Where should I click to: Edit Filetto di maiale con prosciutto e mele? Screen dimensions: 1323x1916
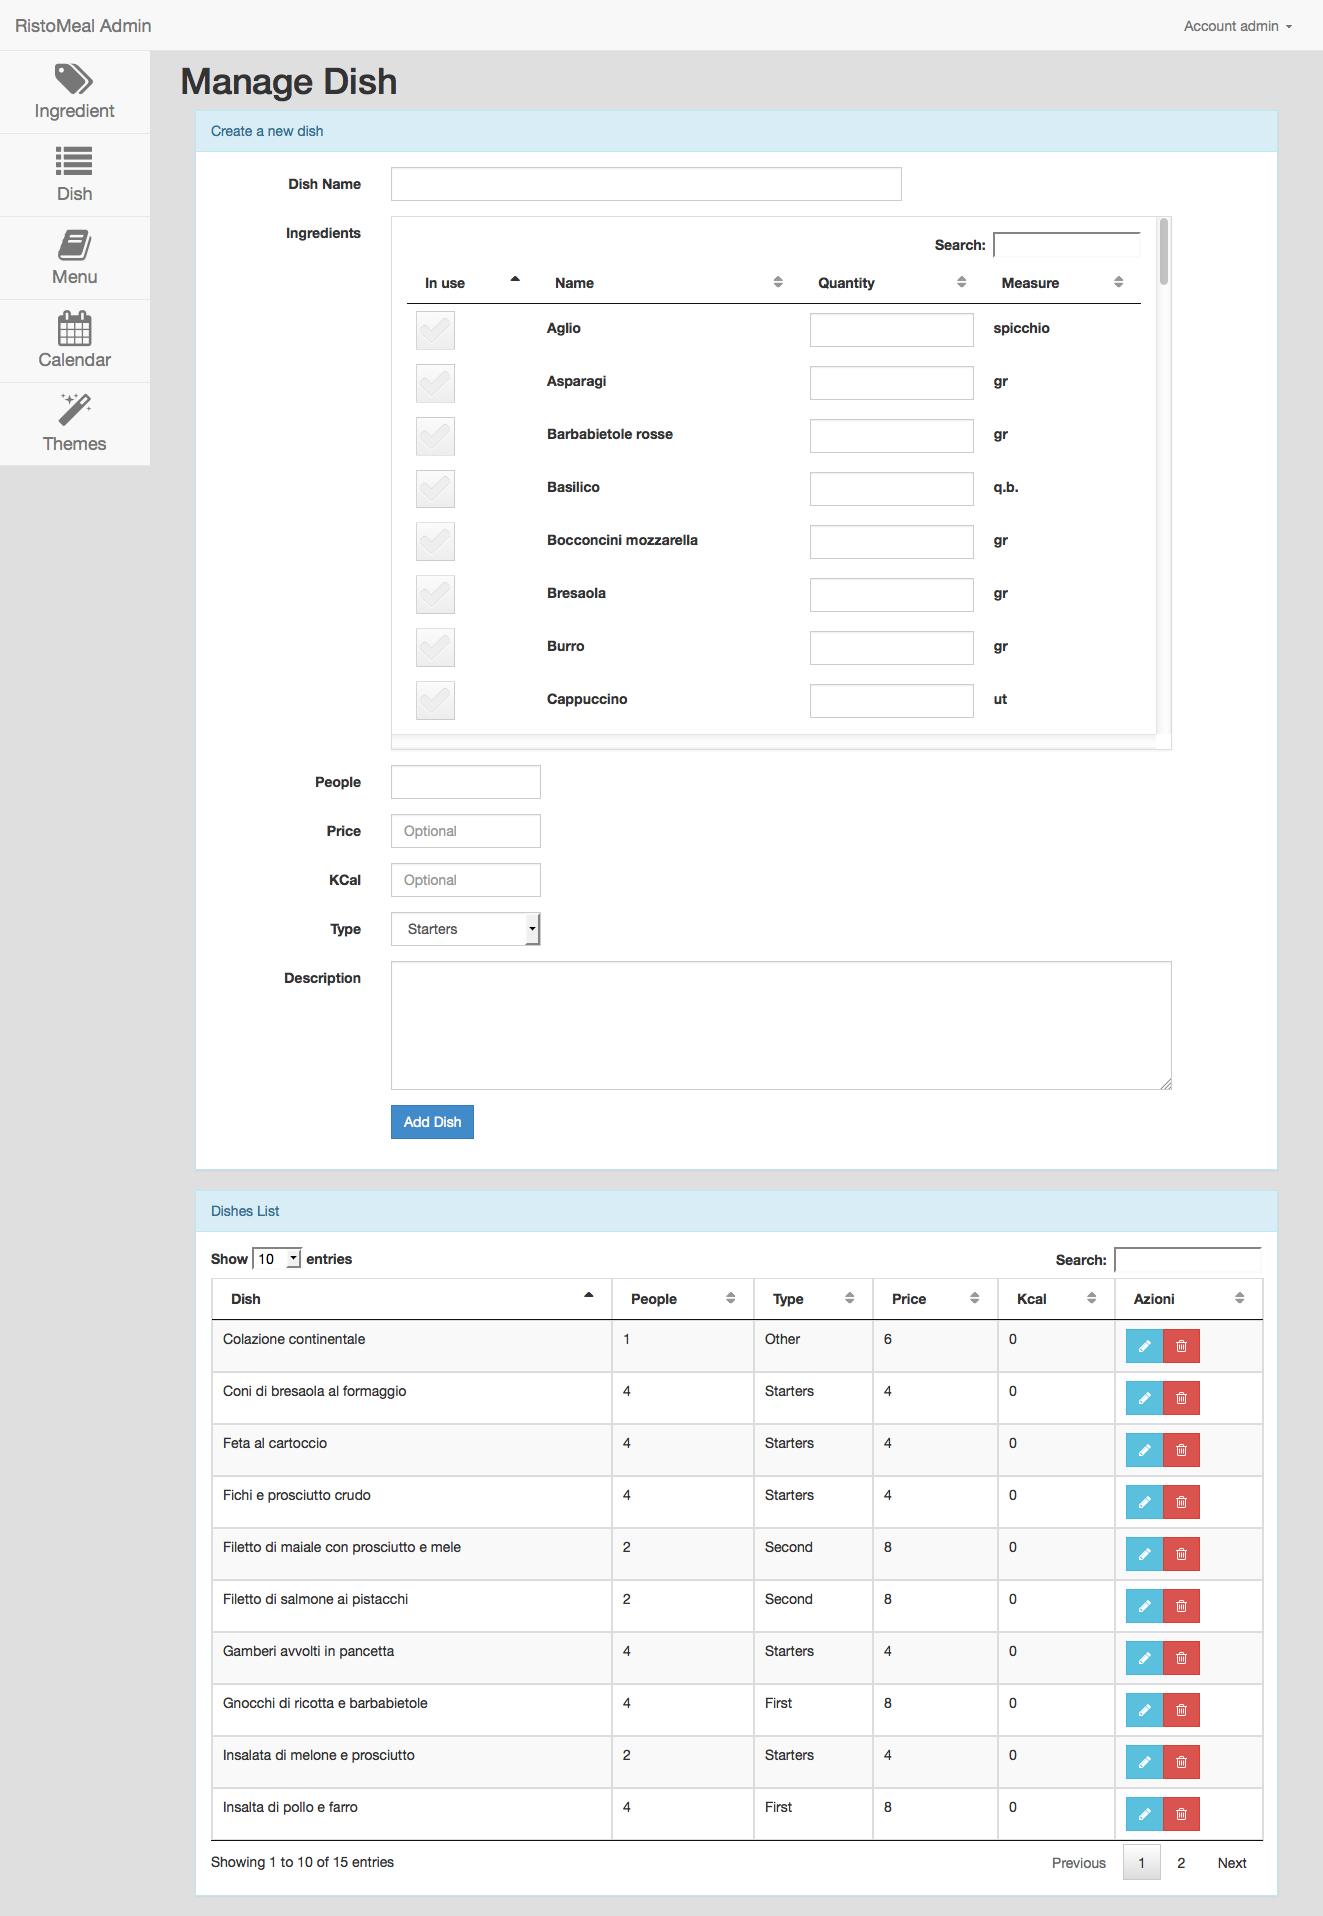tap(1144, 1554)
